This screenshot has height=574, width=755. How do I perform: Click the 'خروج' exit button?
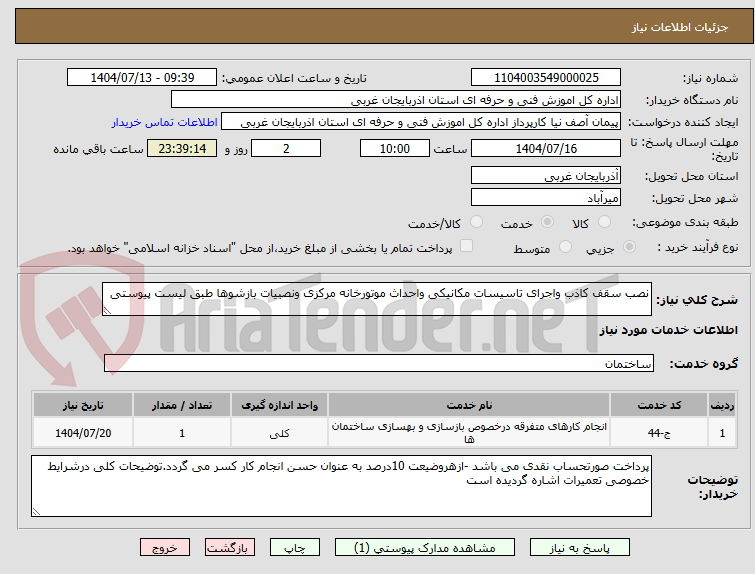(x=165, y=548)
